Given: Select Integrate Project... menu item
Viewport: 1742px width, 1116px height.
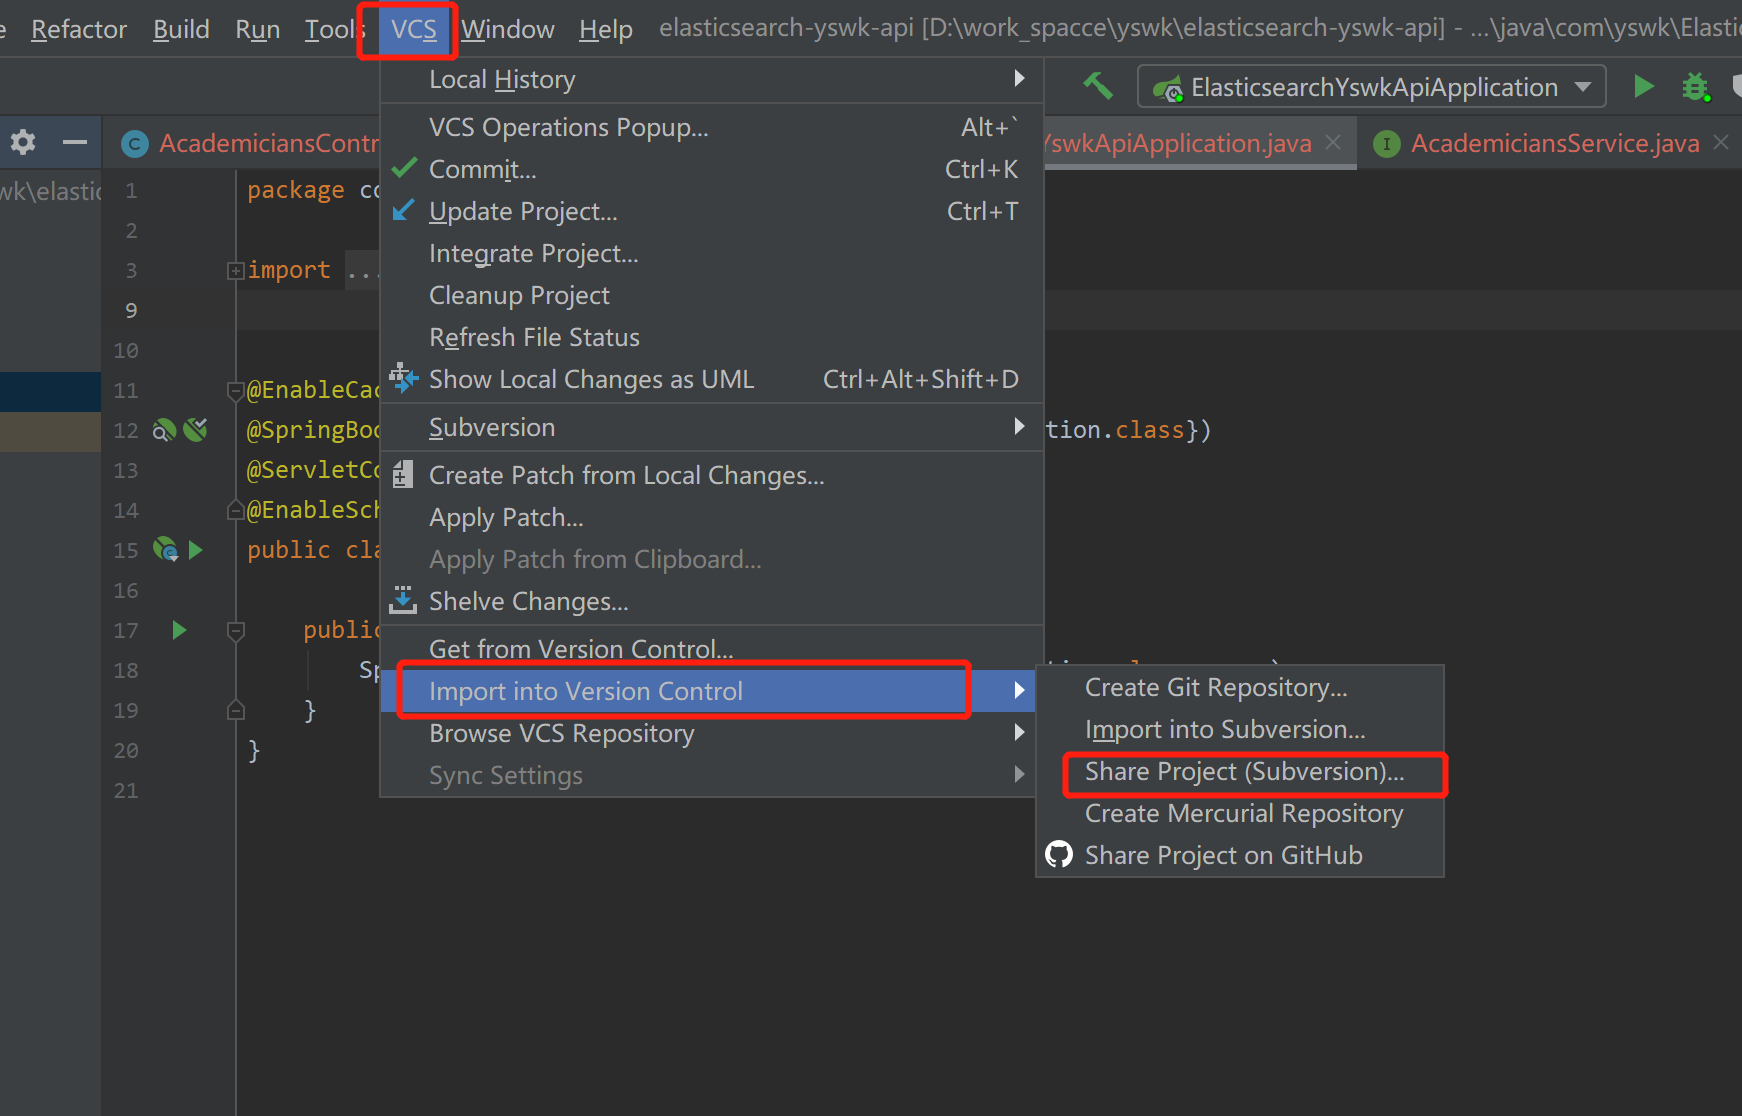Looking at the screenshot, I should pos(712,253).
